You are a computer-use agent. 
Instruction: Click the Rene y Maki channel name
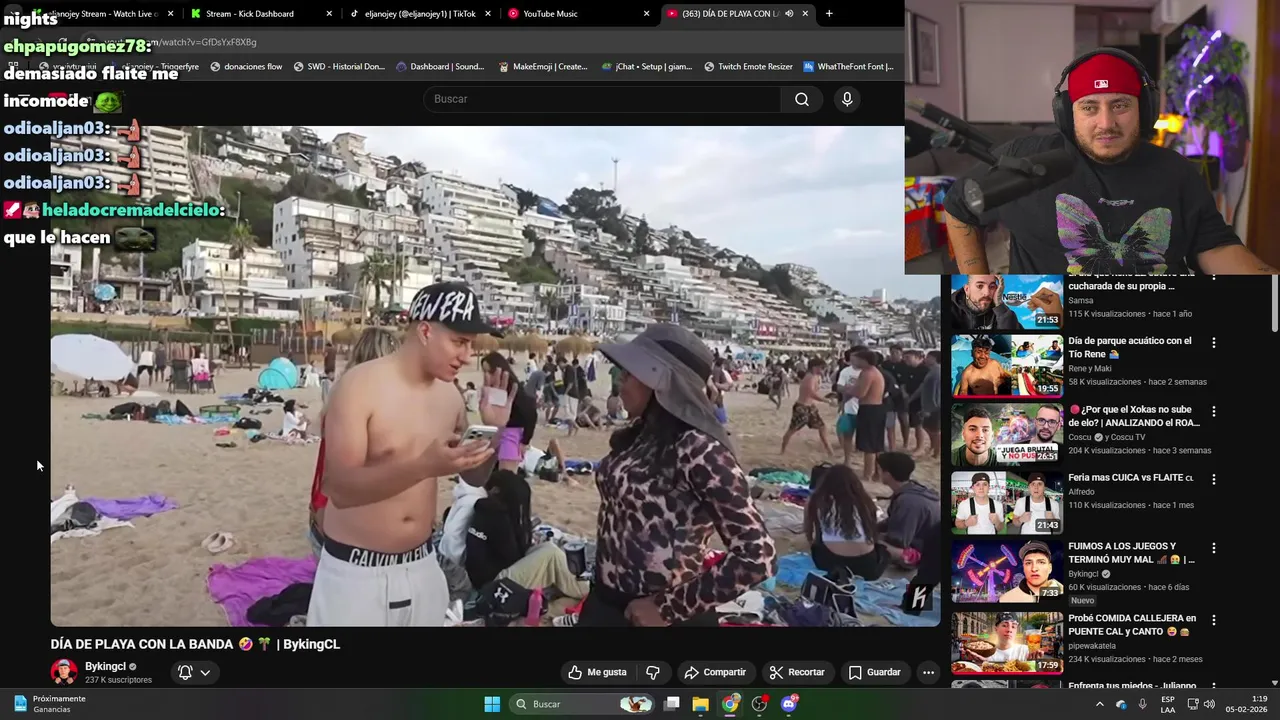[1092, 368]
